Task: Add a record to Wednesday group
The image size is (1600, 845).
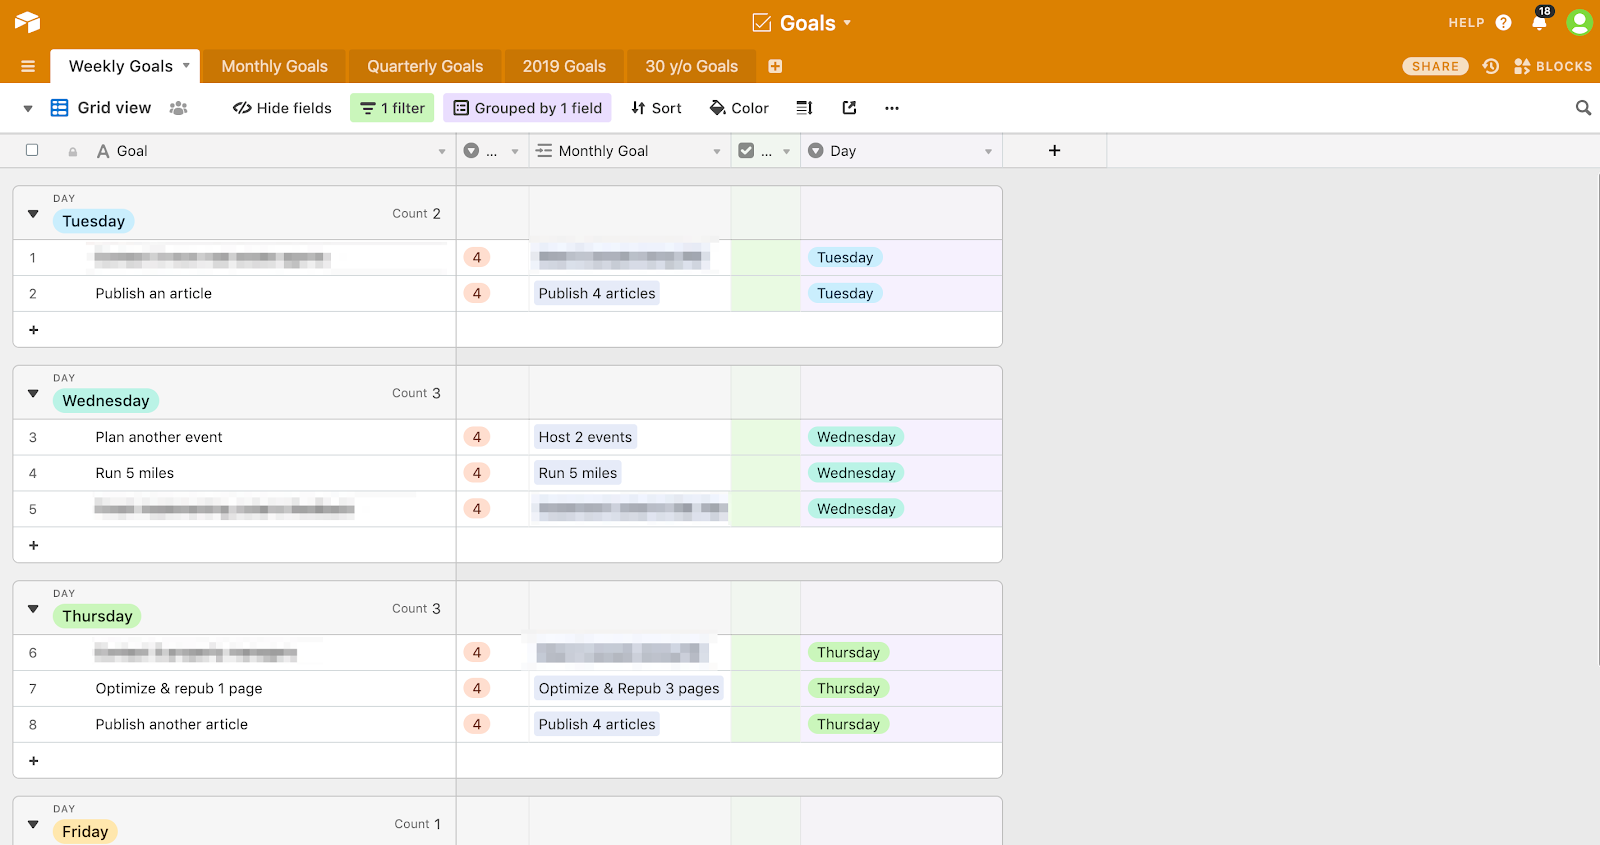Action: [x=34, y=545]
